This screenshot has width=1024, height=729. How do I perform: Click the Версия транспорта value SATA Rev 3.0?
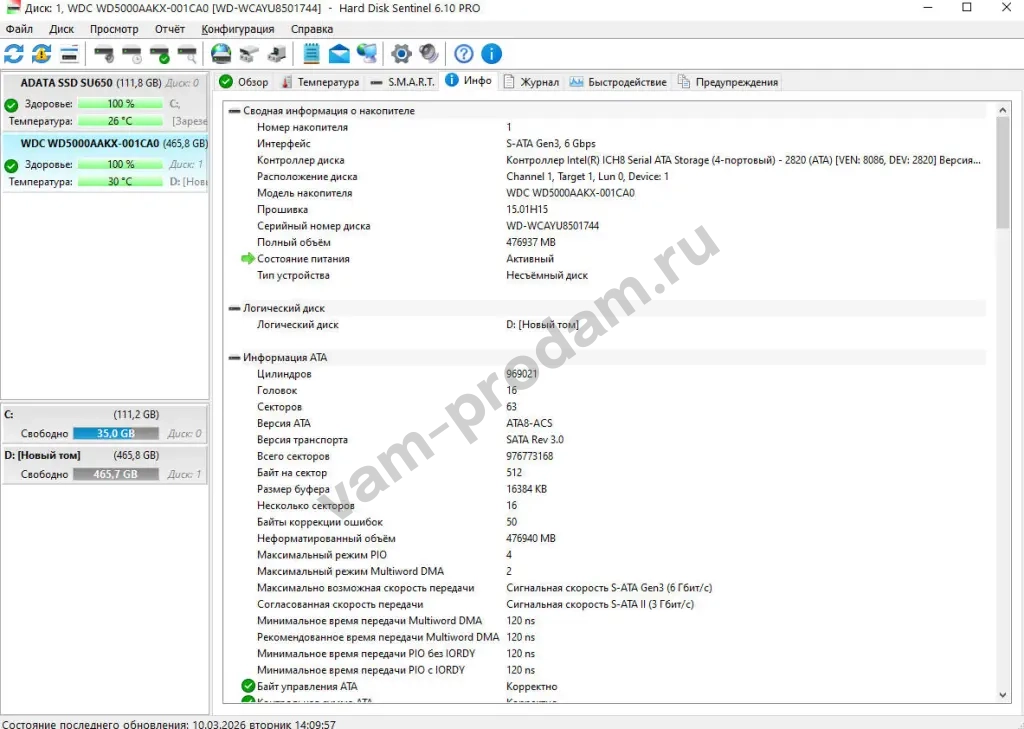pyautogui.click(x=534, y=440)
